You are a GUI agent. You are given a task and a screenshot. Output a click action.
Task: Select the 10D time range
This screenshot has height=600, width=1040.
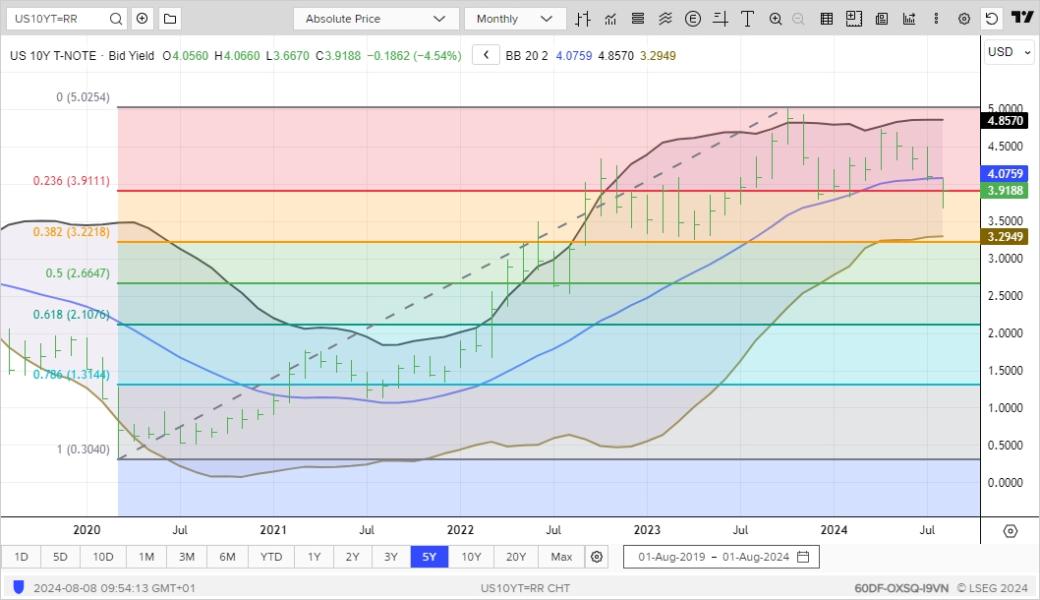click(103, 557)
